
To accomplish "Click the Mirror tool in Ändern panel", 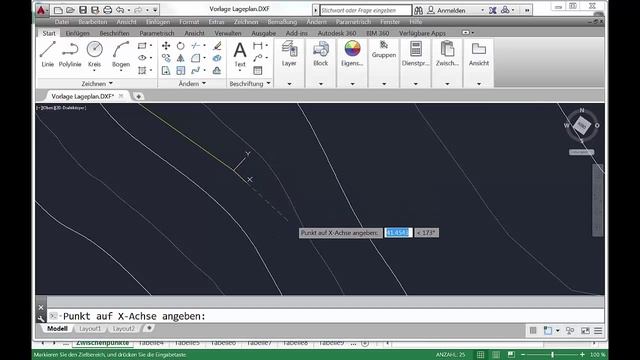I will [180, 58].
